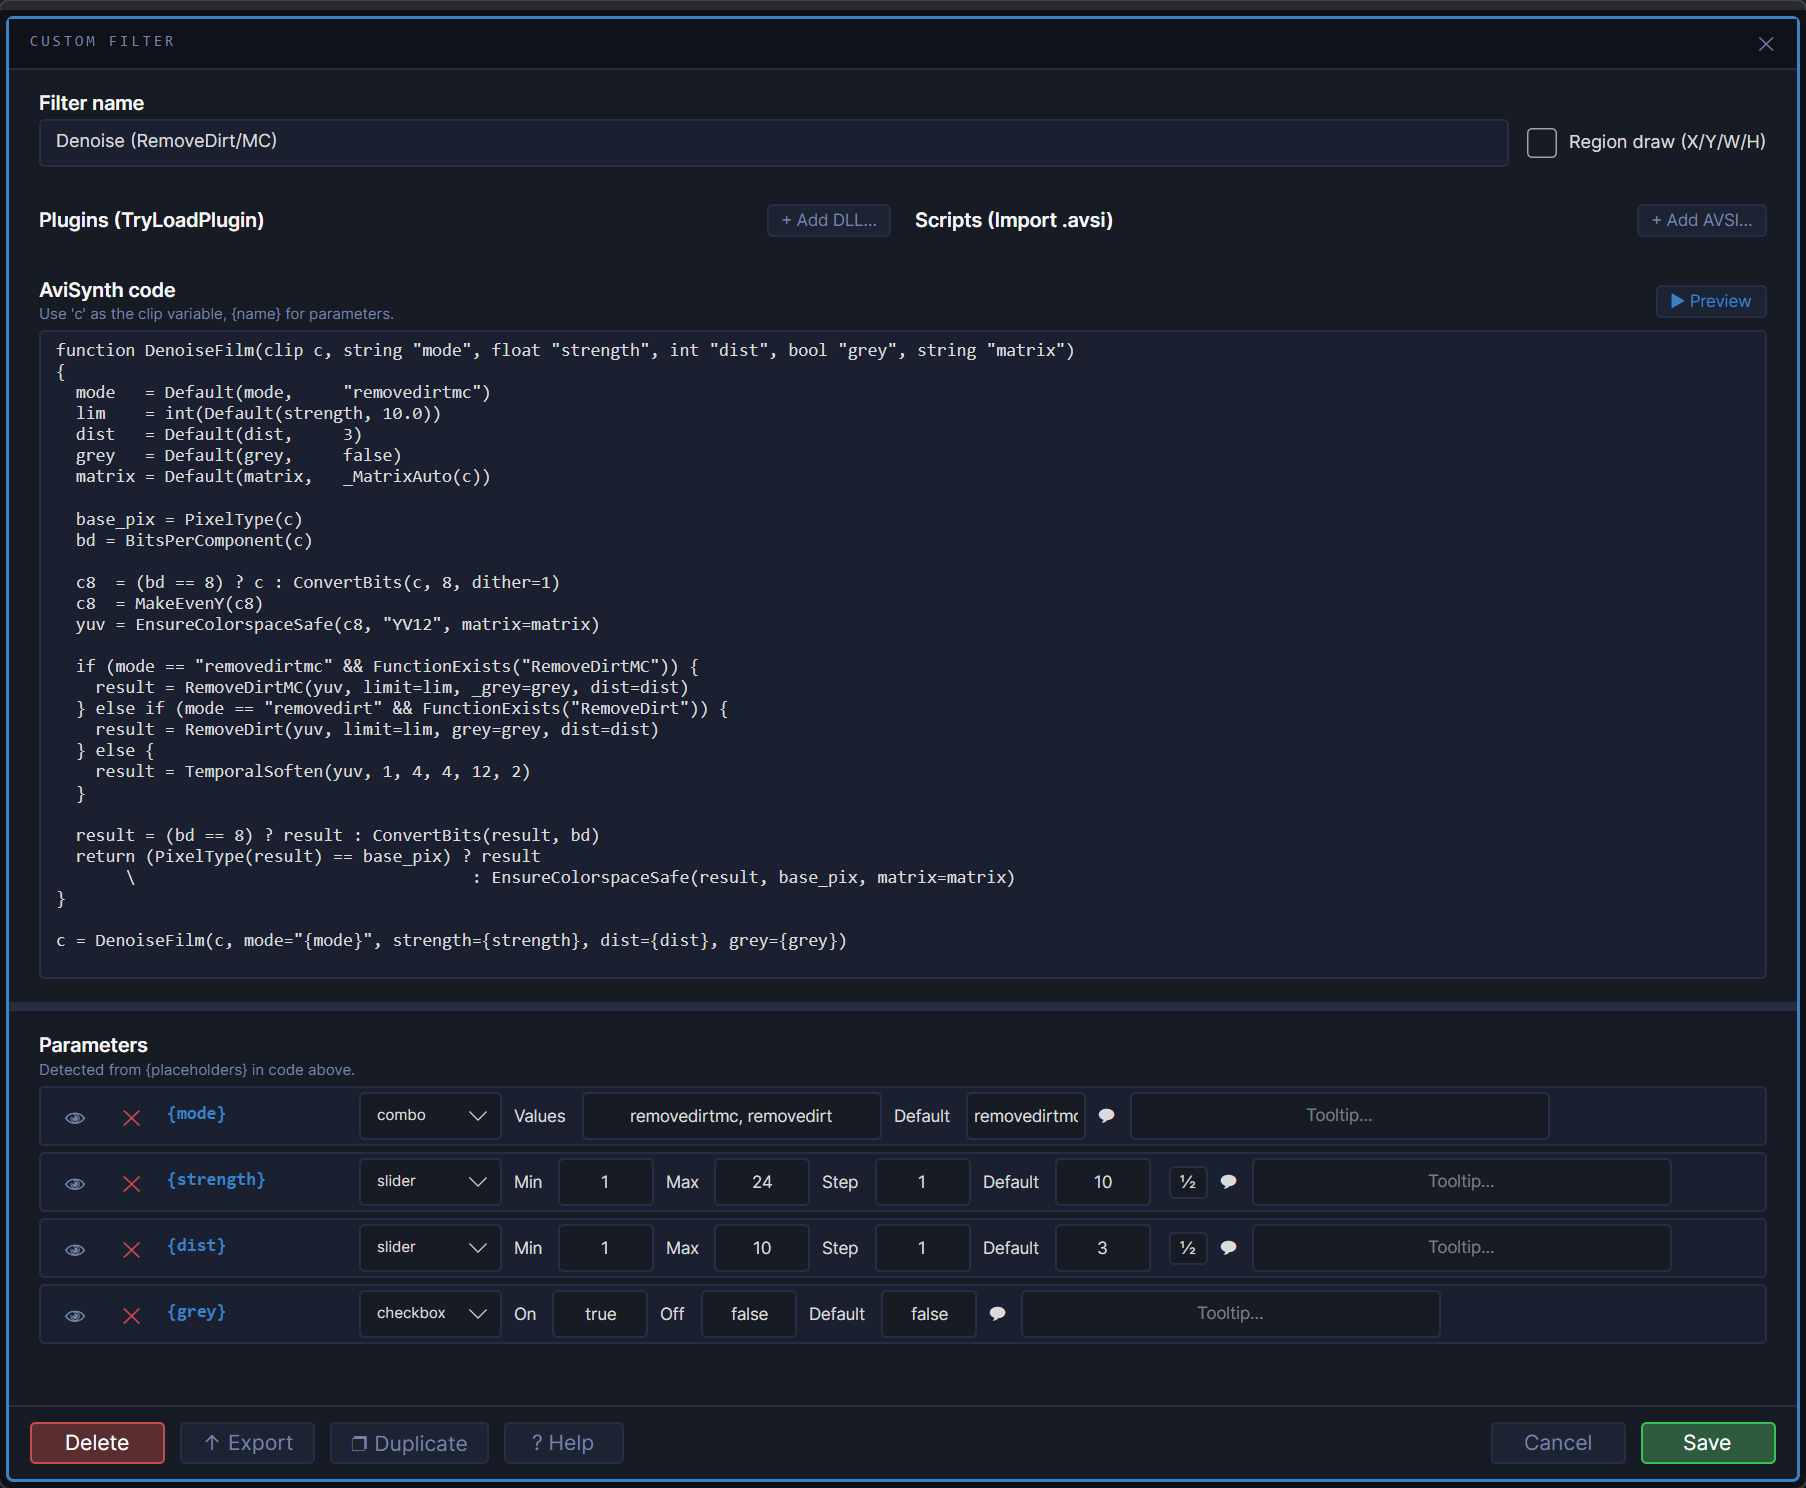Image resolution: width=1806 pixels, height=1488 pixels.
Task: Open the combo type dropdown for {mode}
Action: coord(430,1116)
